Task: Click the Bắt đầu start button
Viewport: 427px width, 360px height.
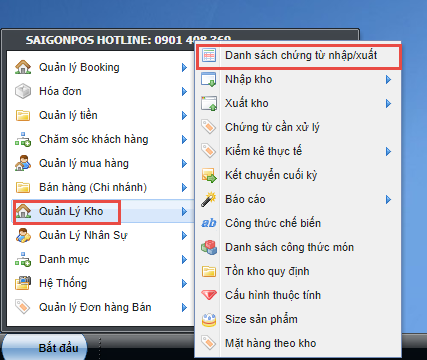Action: [44, 347]
